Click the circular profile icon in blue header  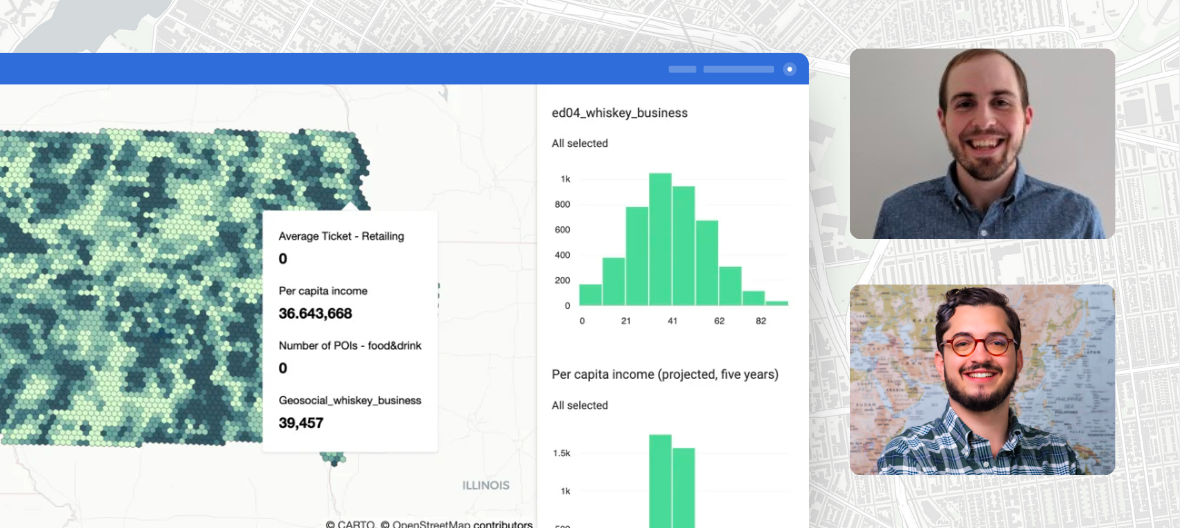tap(789, 69)
